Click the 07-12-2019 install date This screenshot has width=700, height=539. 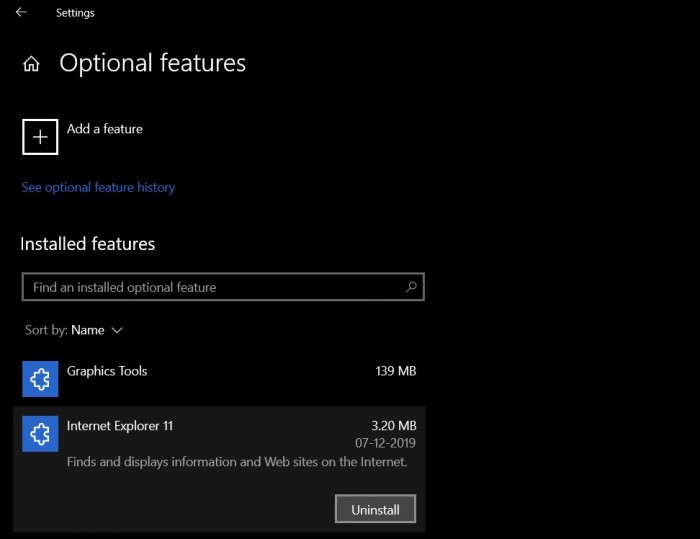tap(385, 443)
